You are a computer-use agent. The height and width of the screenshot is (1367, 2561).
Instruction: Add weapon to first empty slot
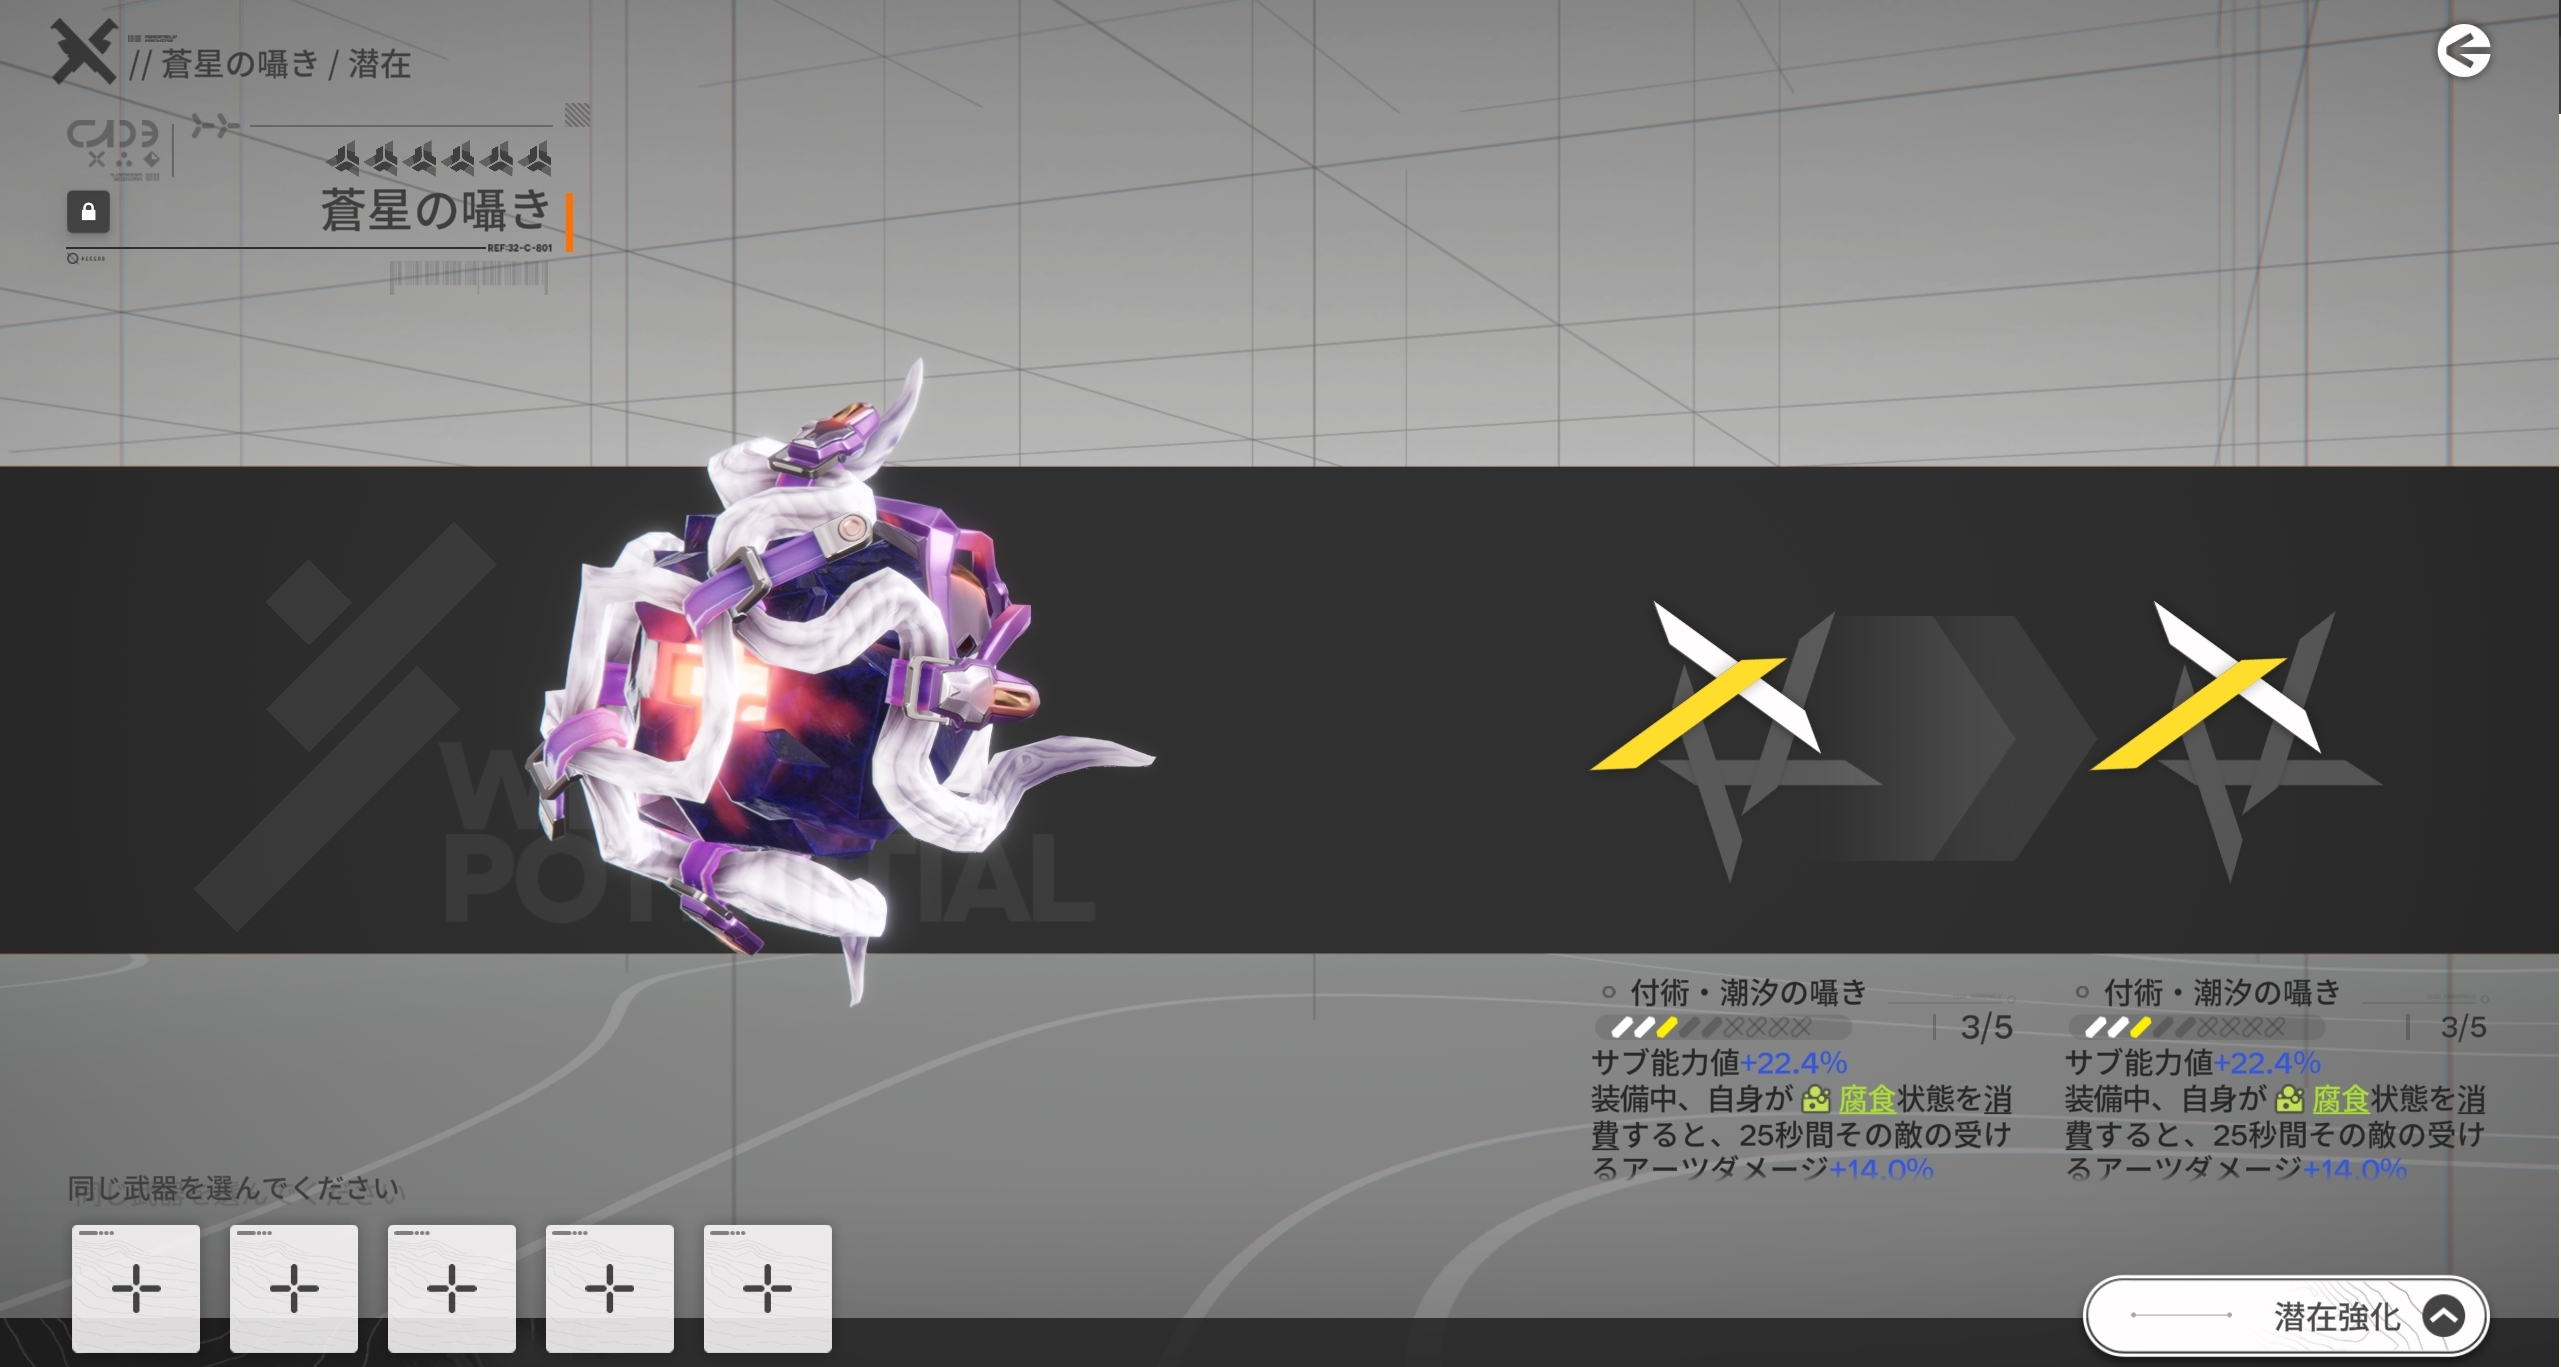136,1288
